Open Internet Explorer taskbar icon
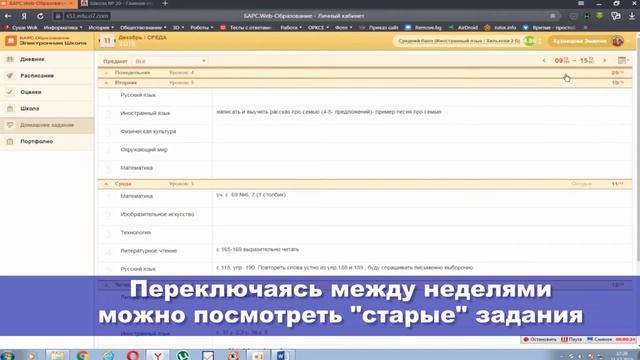The height and width of the screenshot is (360, 640). (x=108, y=356)
